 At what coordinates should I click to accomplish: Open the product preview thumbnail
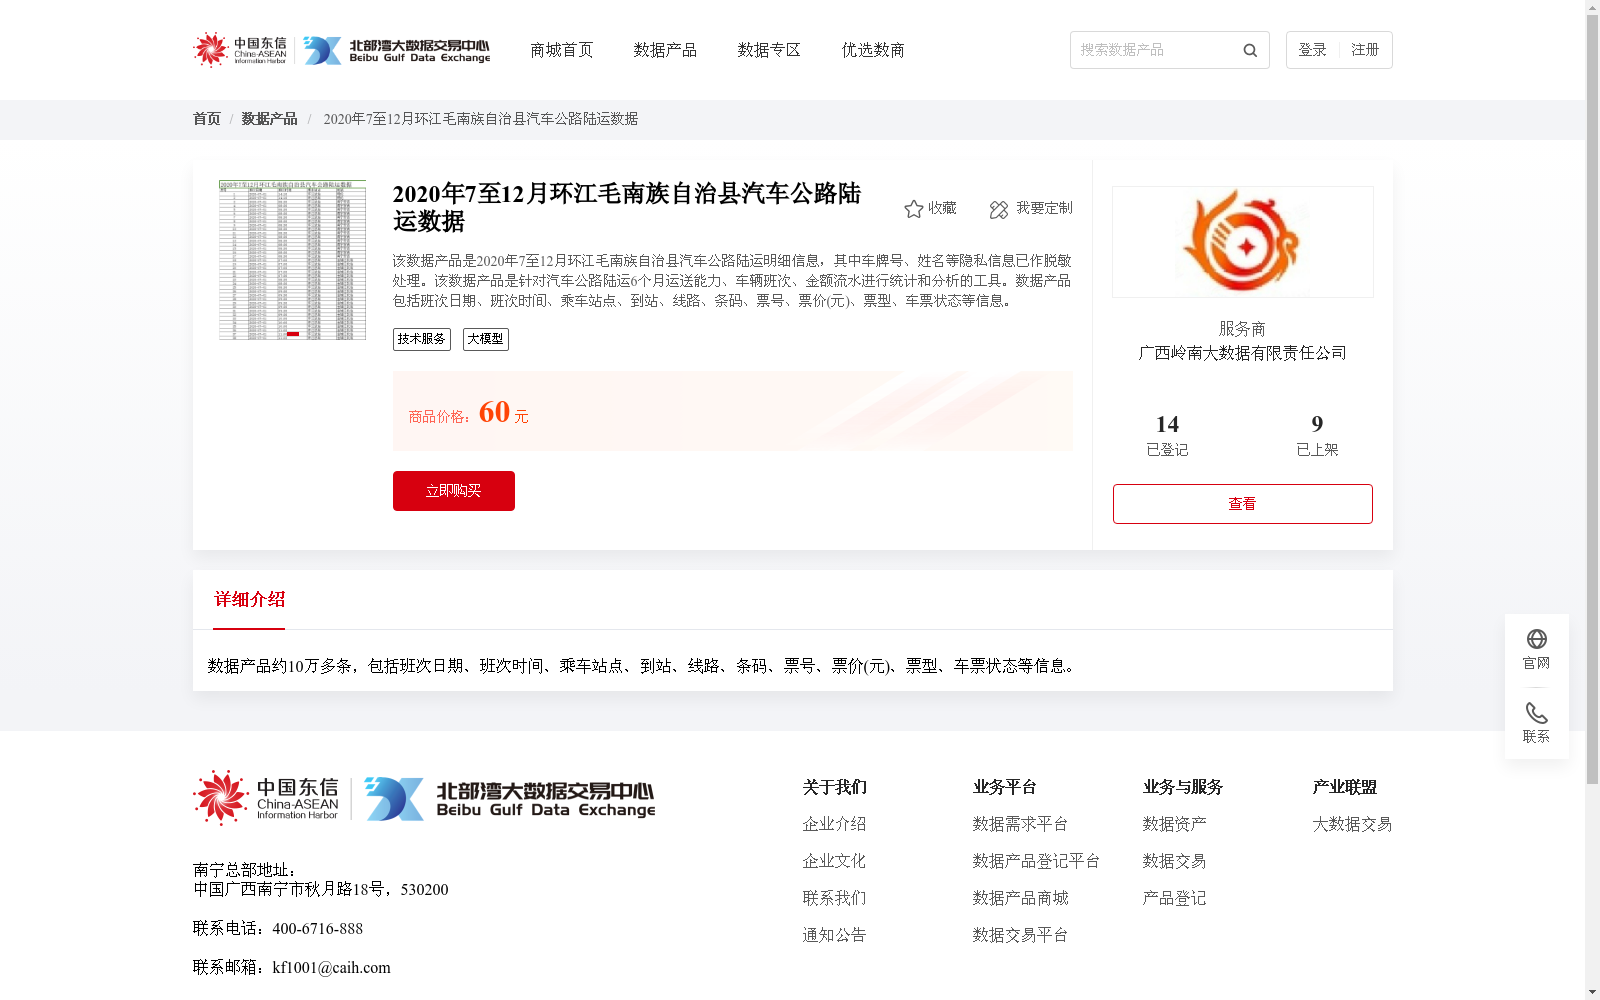293,260
